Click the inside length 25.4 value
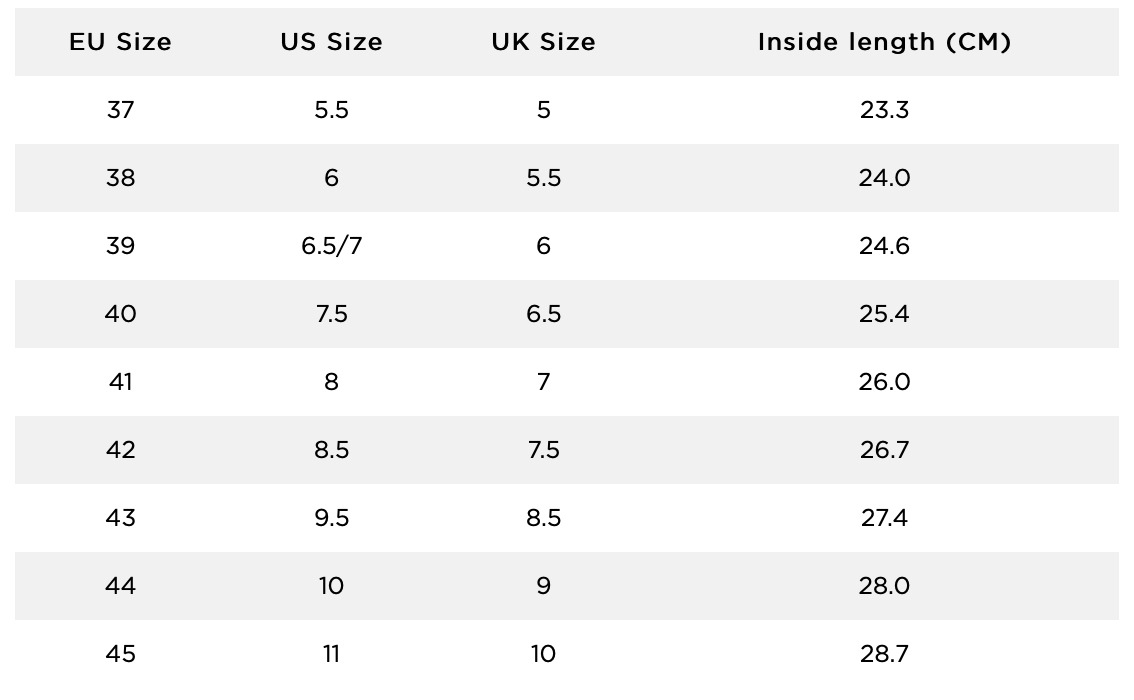Viewport: 1134px width, 700px height. click(884, 314)
